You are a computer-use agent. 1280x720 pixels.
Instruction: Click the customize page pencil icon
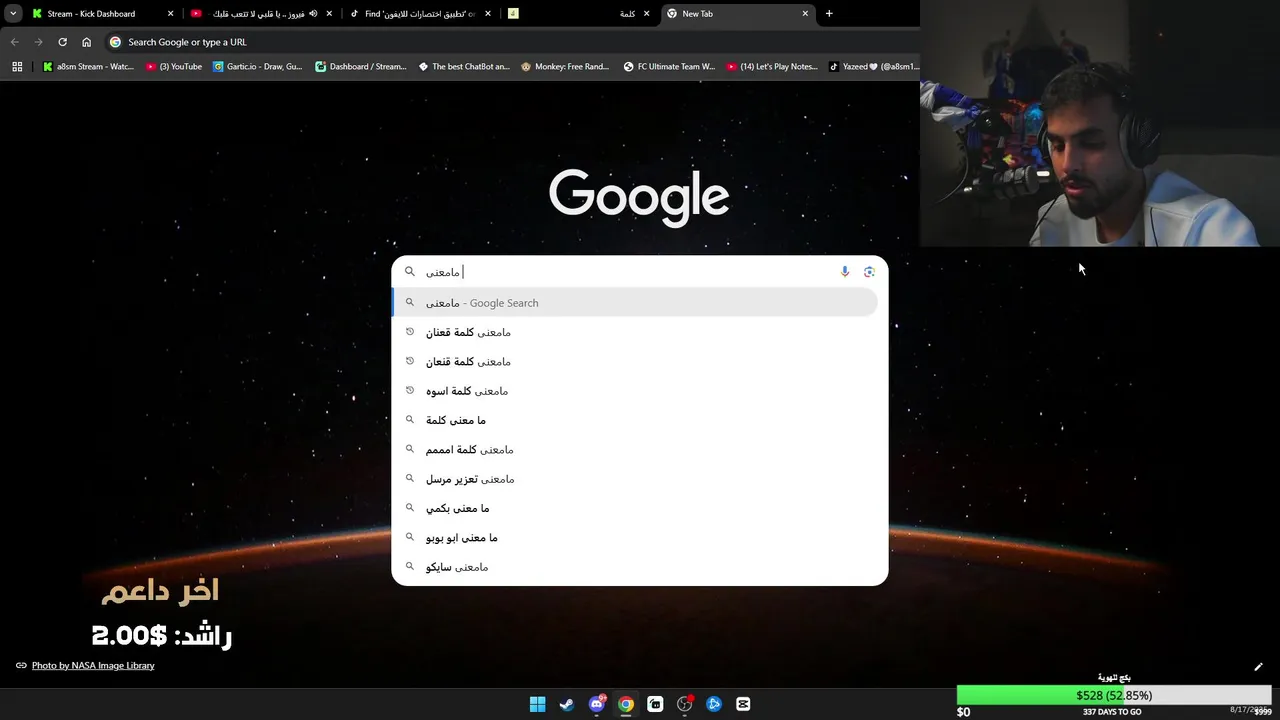tap(1258, 667)
